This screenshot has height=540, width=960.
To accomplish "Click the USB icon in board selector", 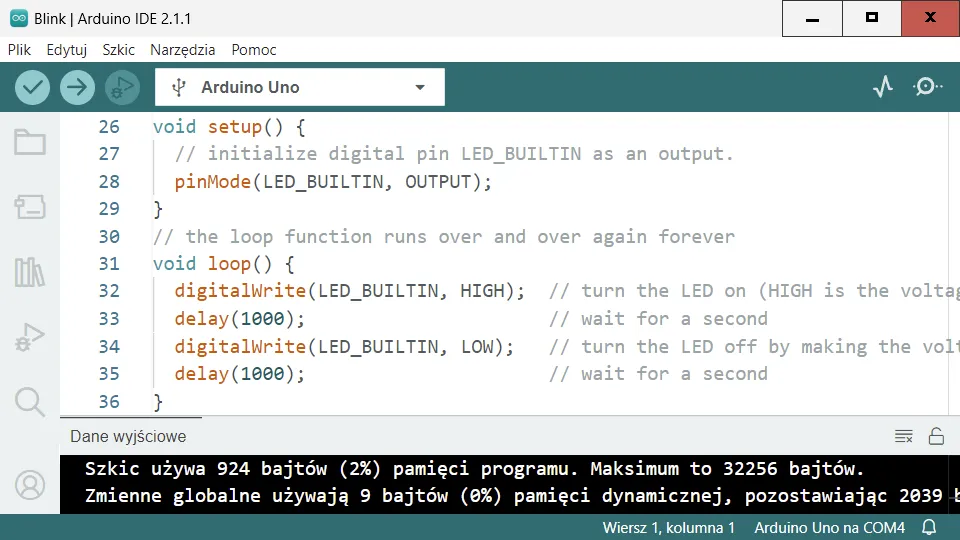I will click(x=178, y=88).
